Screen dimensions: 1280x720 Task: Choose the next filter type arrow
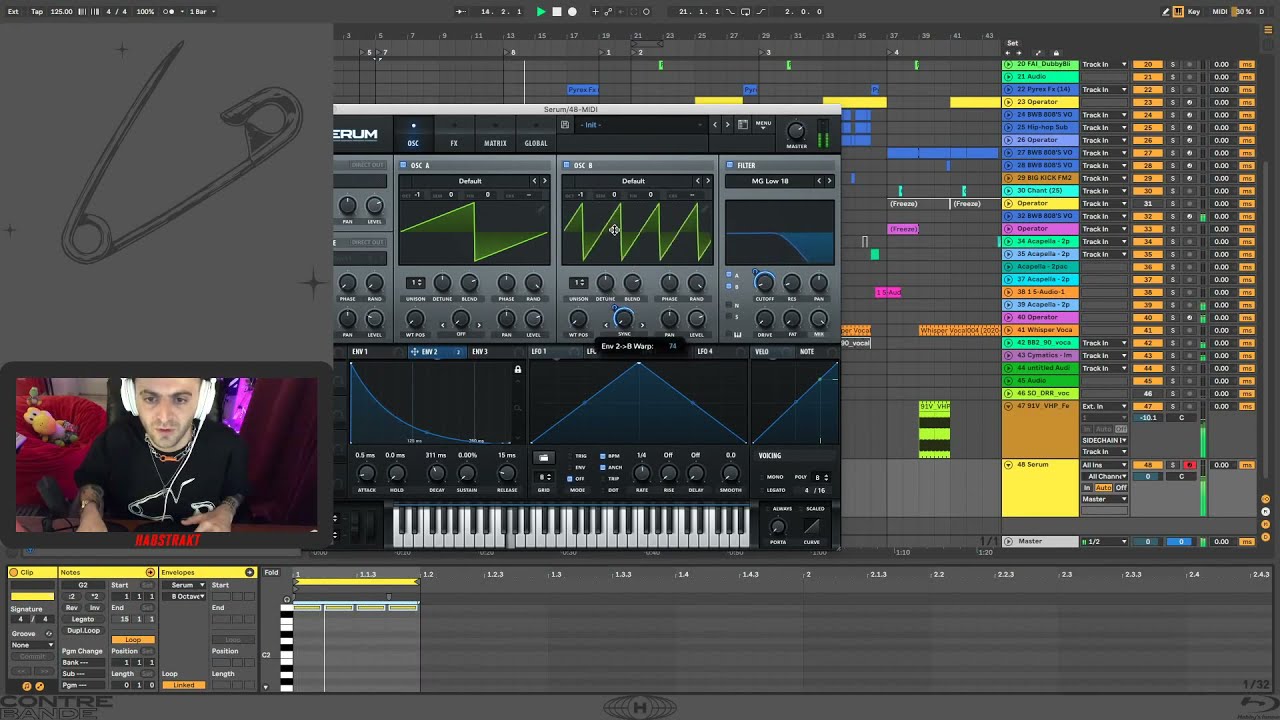[829, 181]
